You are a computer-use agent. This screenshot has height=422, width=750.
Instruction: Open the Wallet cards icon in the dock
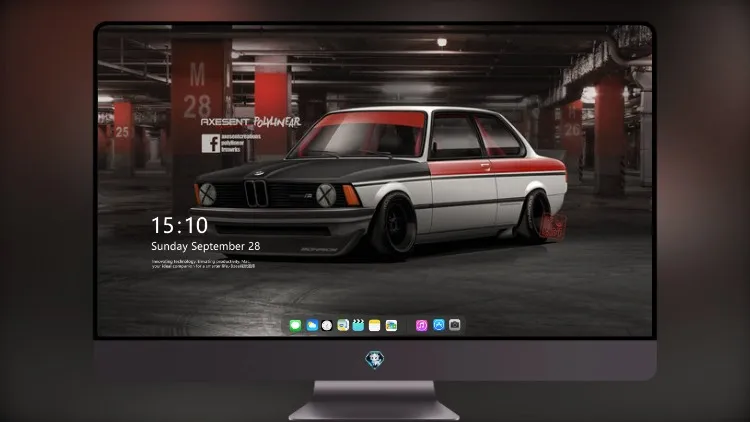pyautogui.click(x=391, y=326)
